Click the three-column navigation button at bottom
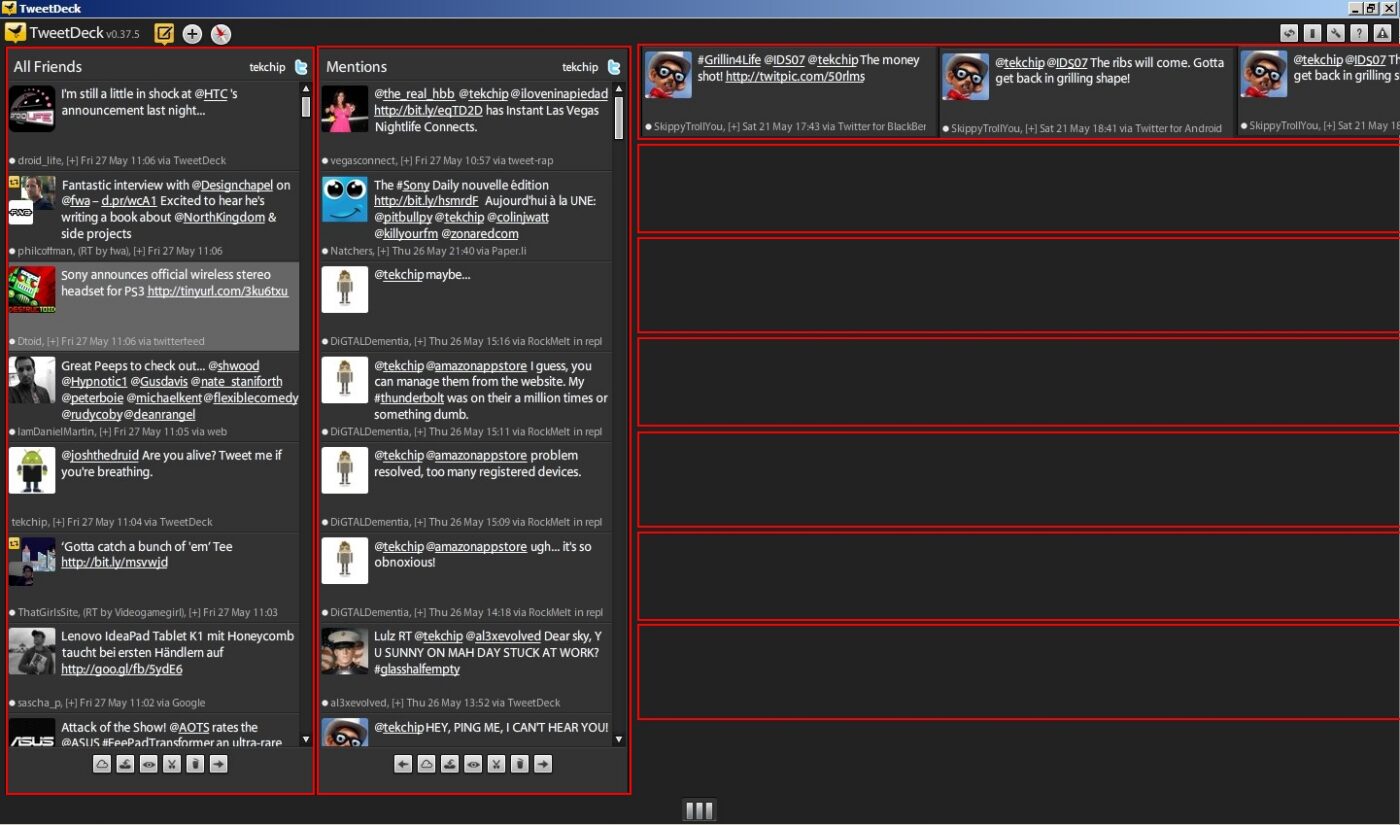Screen dimensions: 1400x825 coord(700,809)
